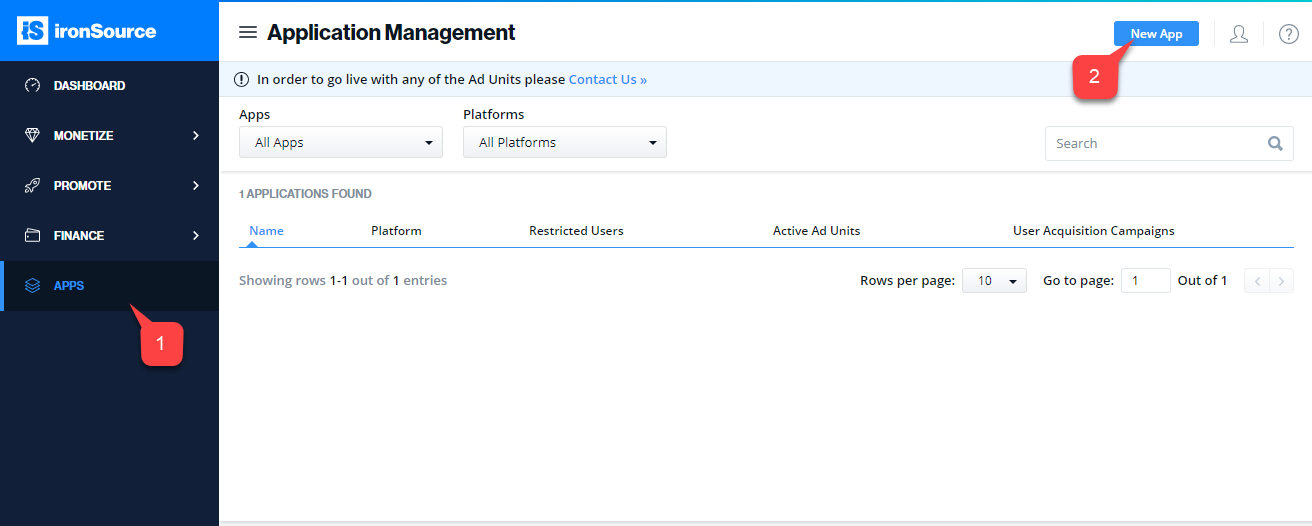Screen dimensions: 1312x526
Task: Open the All Platforms dropdown
Action: tap(565, 142)
